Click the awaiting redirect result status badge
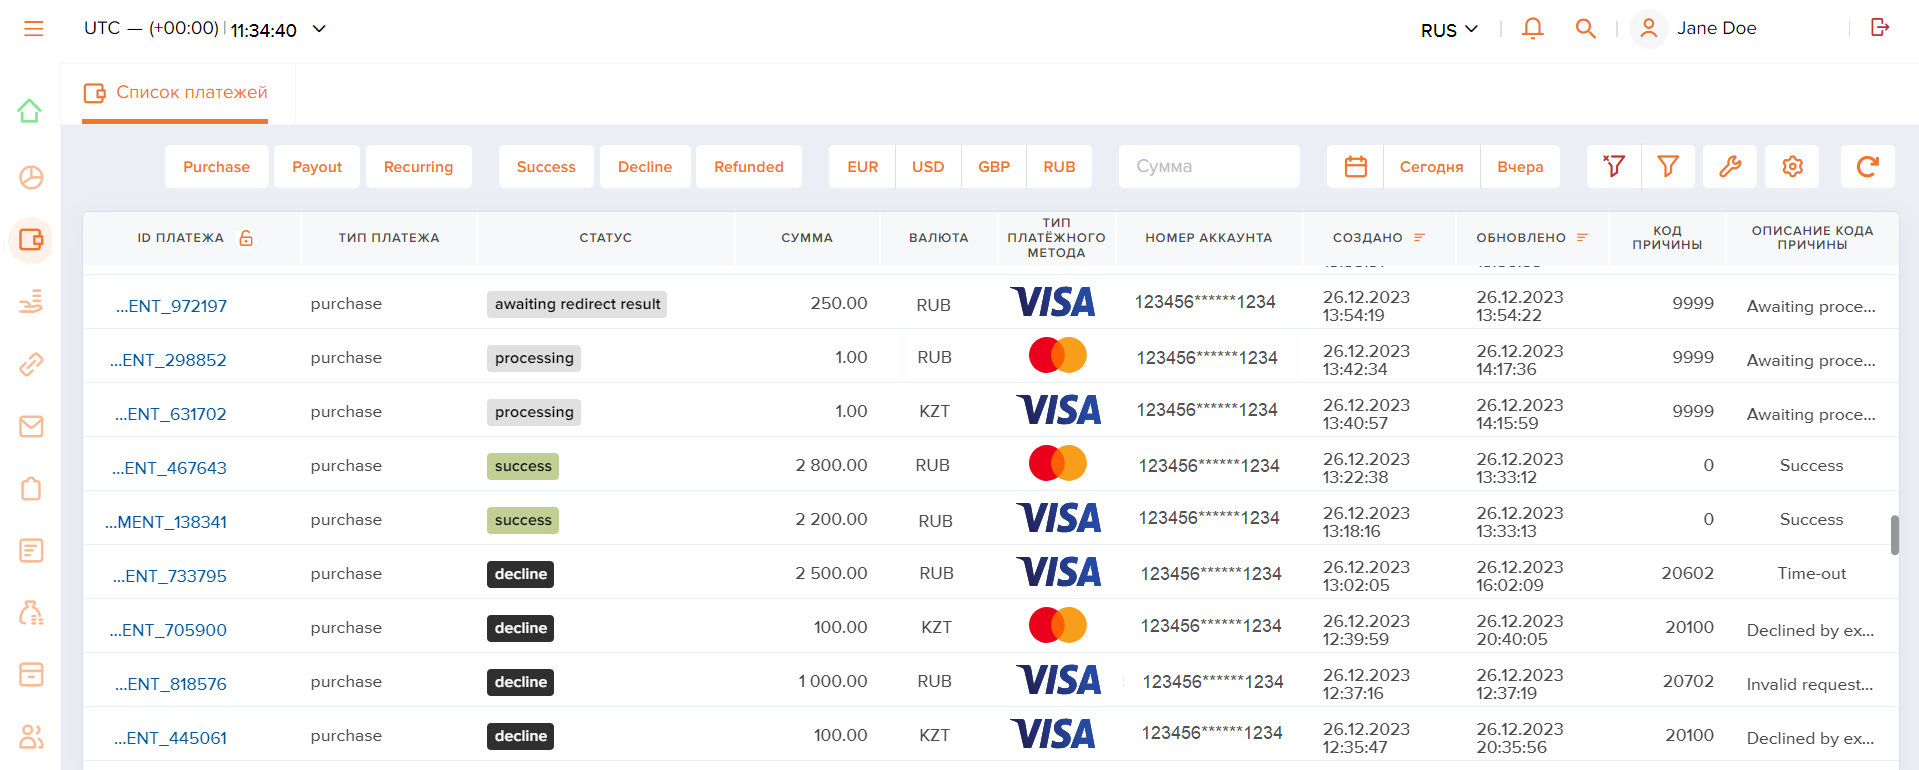1919x770 pixels. pyautogui.click(x=577, y=304)
